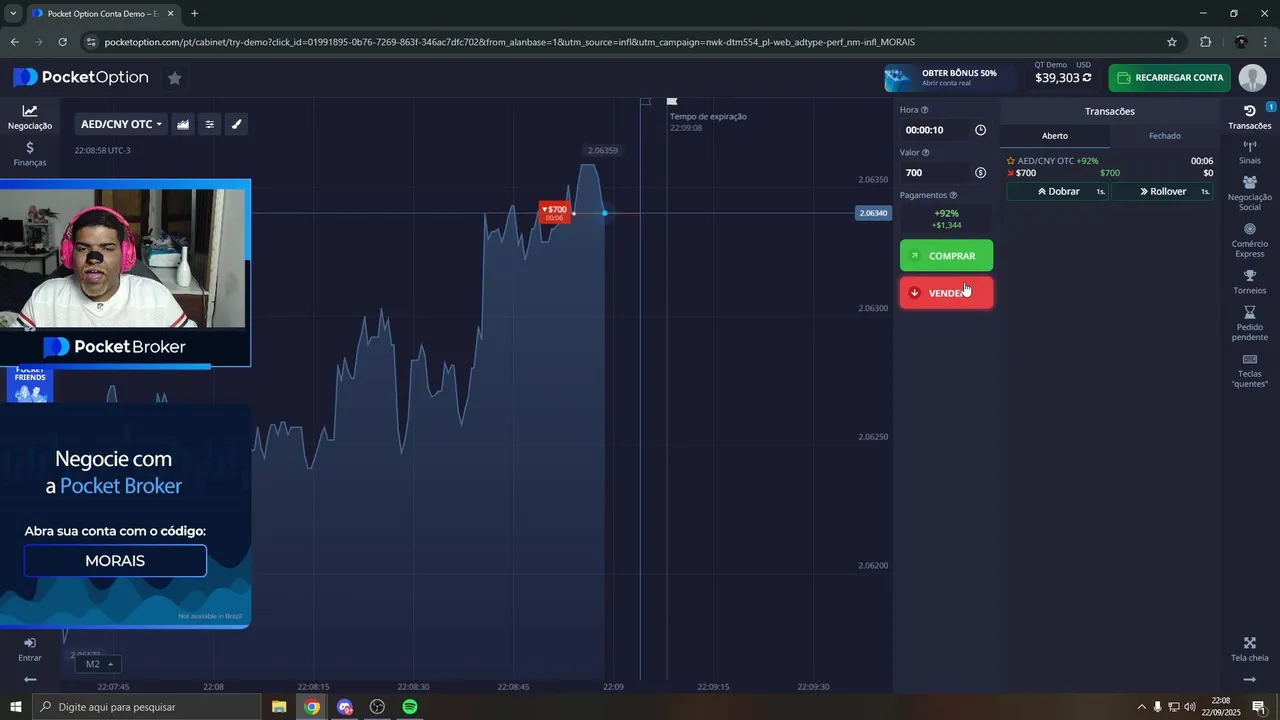Click the dollar icon in Valor field

point(980,173)
